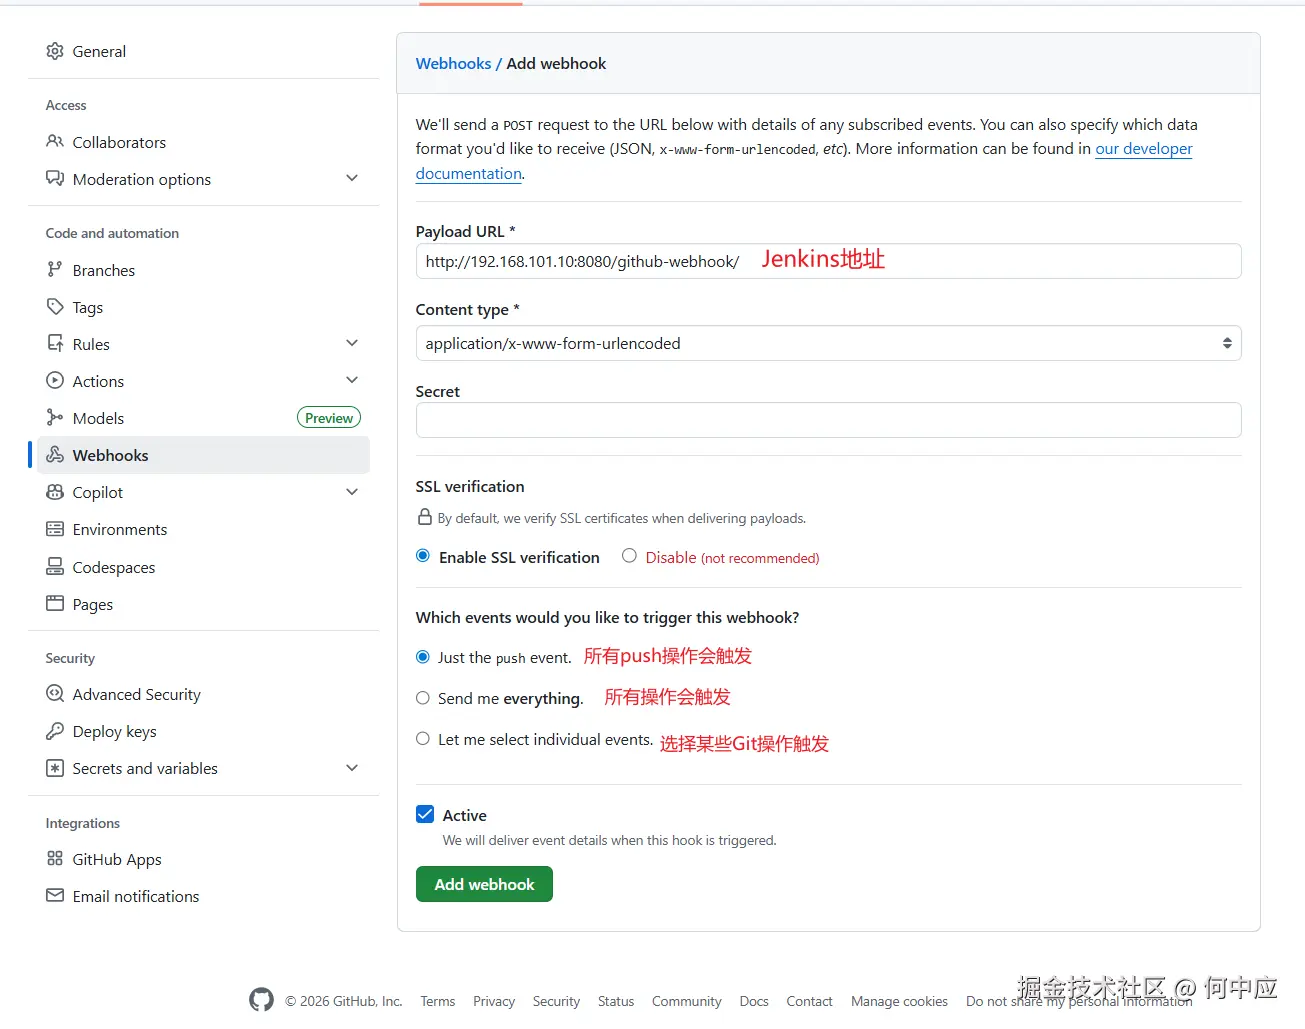Image resolution: width=1305 pixels, height=1029 pixels.
Task: Click the GitHub Apps grid icon
Action: click(x=55, y=859)
